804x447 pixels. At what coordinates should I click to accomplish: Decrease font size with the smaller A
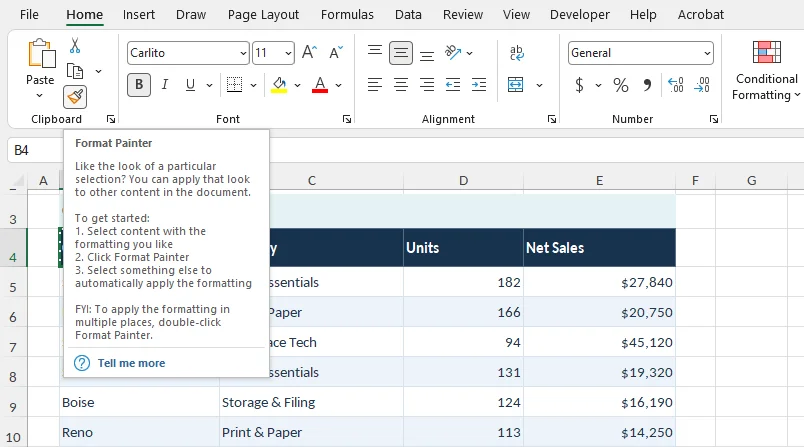pos(336,52)
